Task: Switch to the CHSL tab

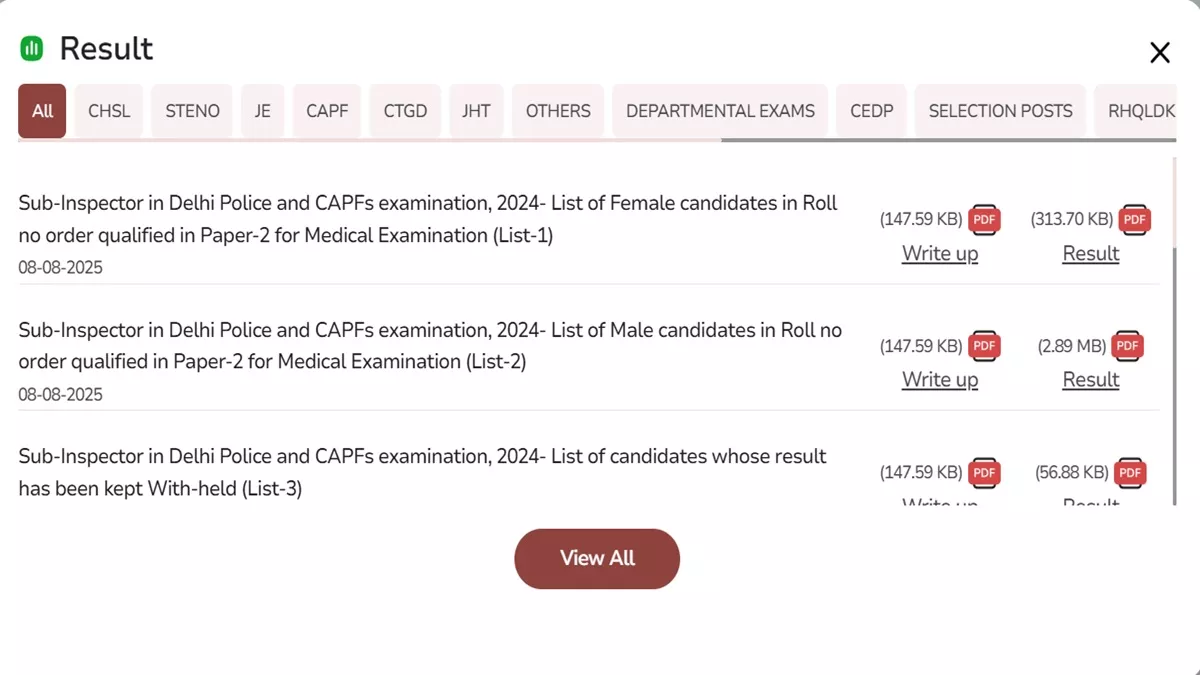Action: [x=109, y=111]
